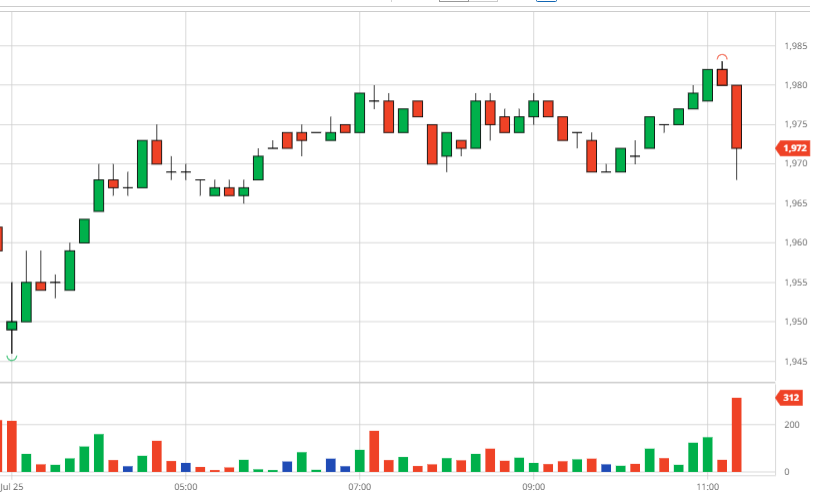Click the red 312 volume value tag
Screen dimensions: 827x496
(790, 397)
